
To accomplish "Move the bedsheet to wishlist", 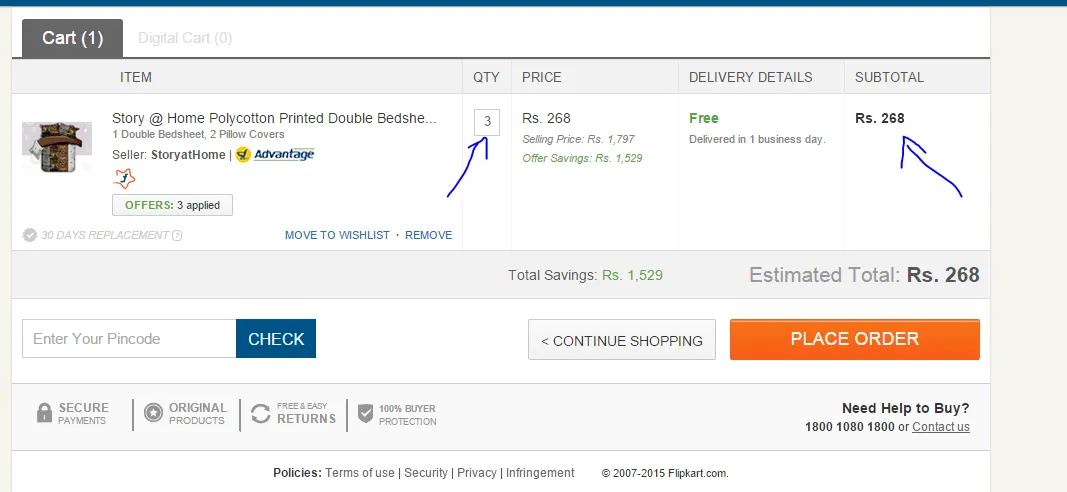I will (338, 235).
